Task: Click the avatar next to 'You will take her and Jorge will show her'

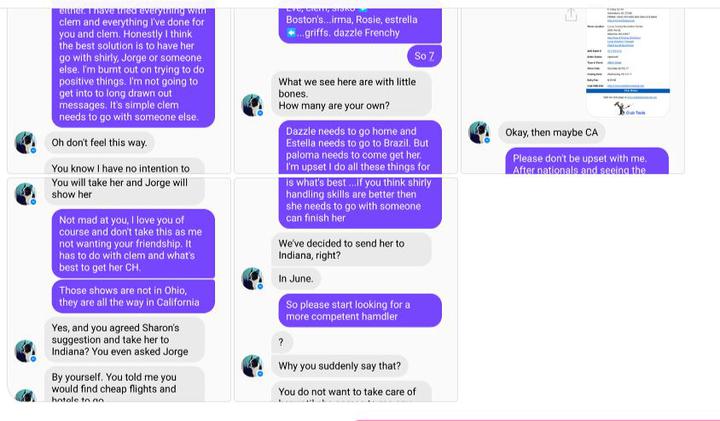Action: click(x=25, y=194)
